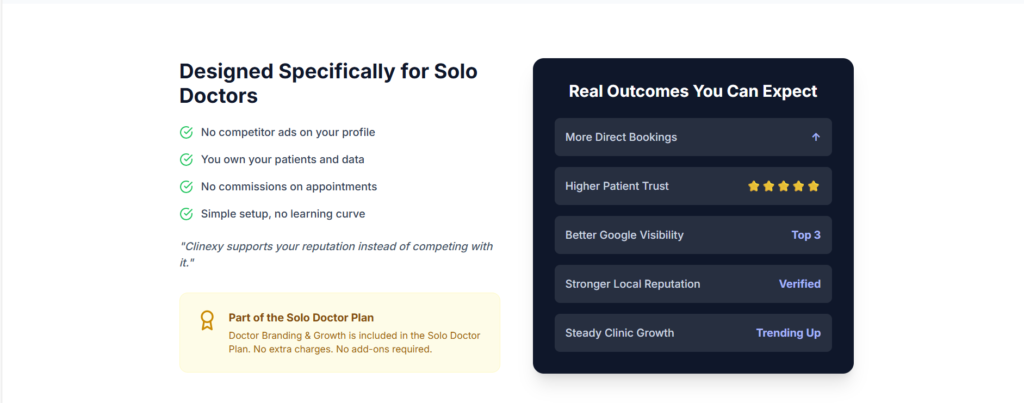The image size is (1024, 403).
Task: Click the checkmark next to patients and data
Action: point(186,159)
